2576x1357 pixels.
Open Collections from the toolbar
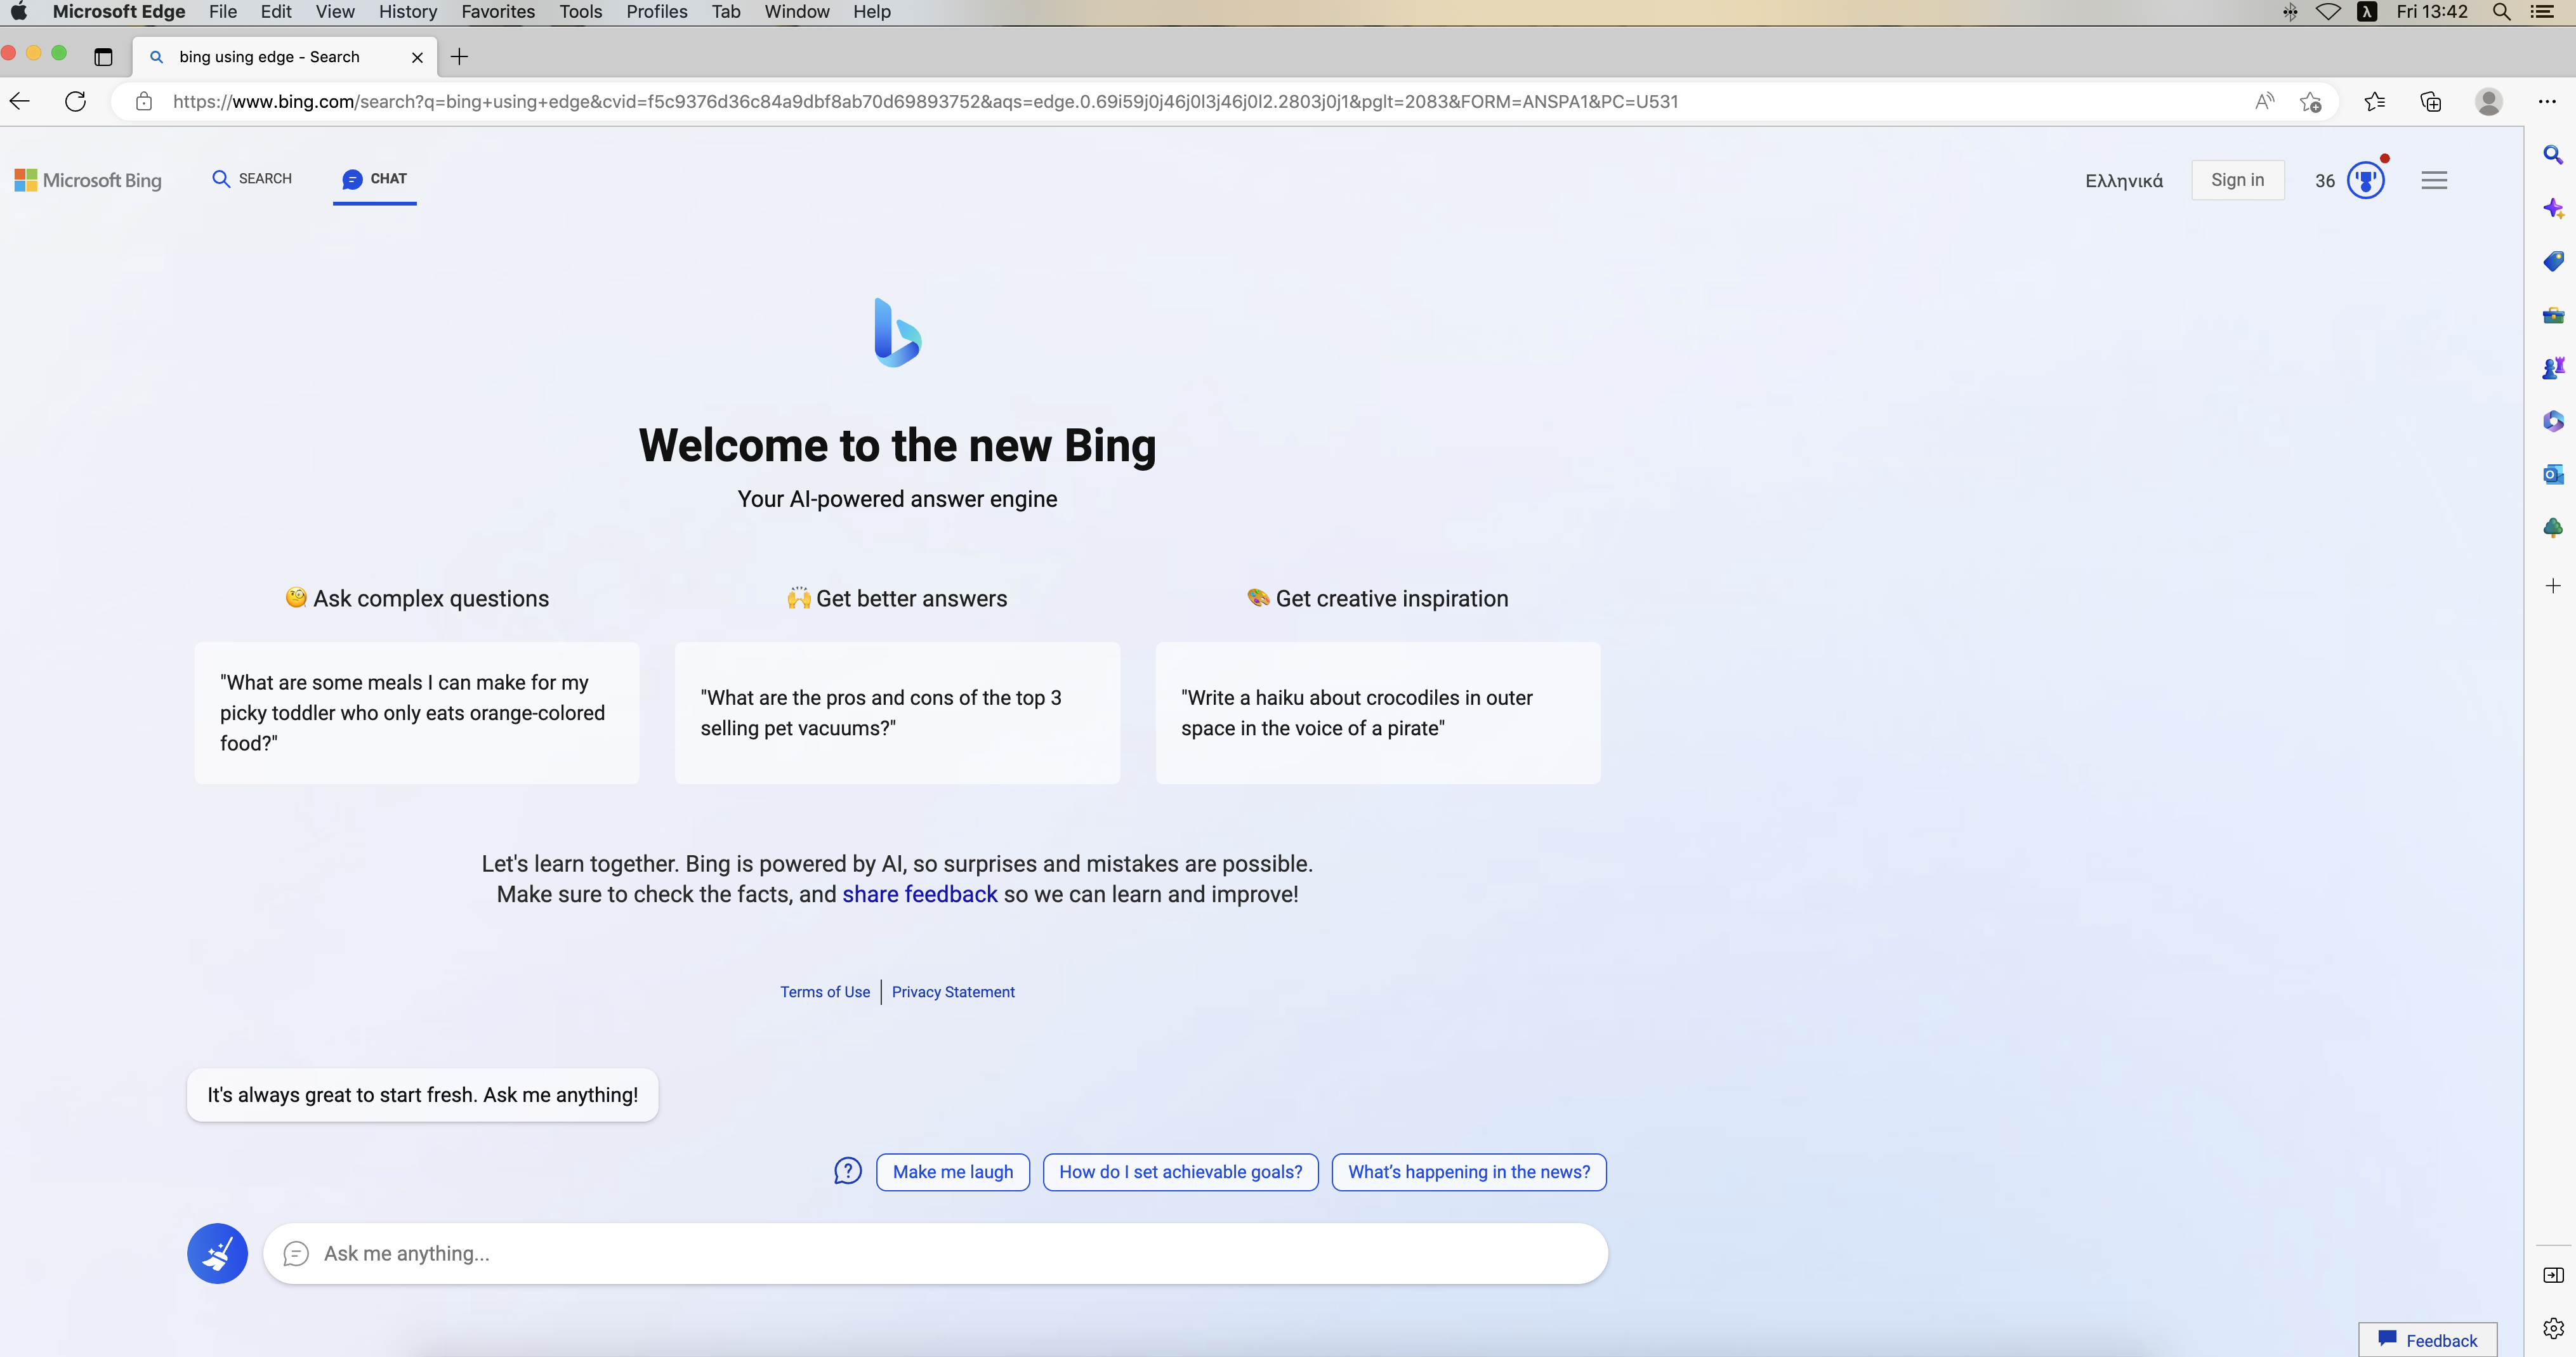point(2431,101)
